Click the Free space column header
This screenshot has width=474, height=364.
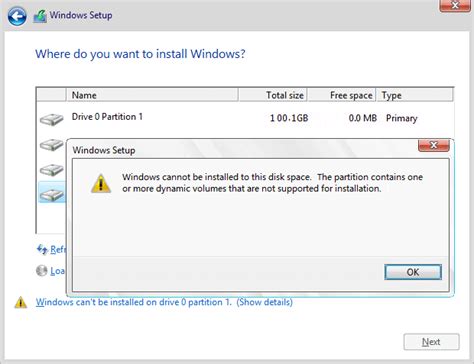point(342,95)
